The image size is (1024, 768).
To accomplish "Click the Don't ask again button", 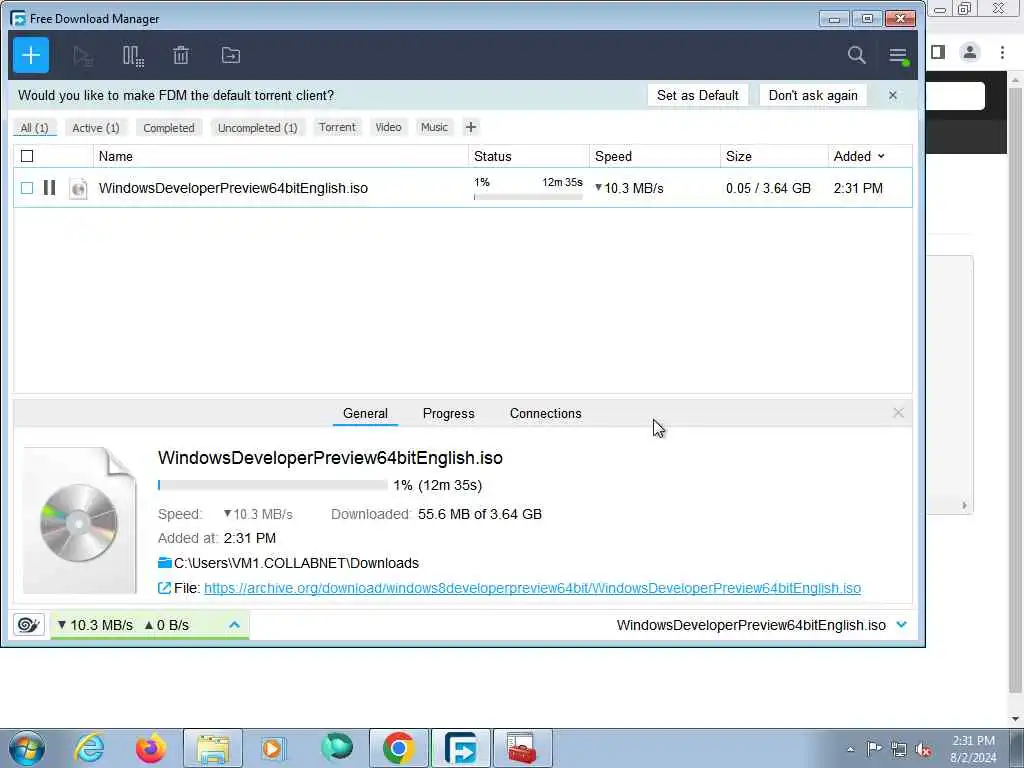I will click(813, 95).
